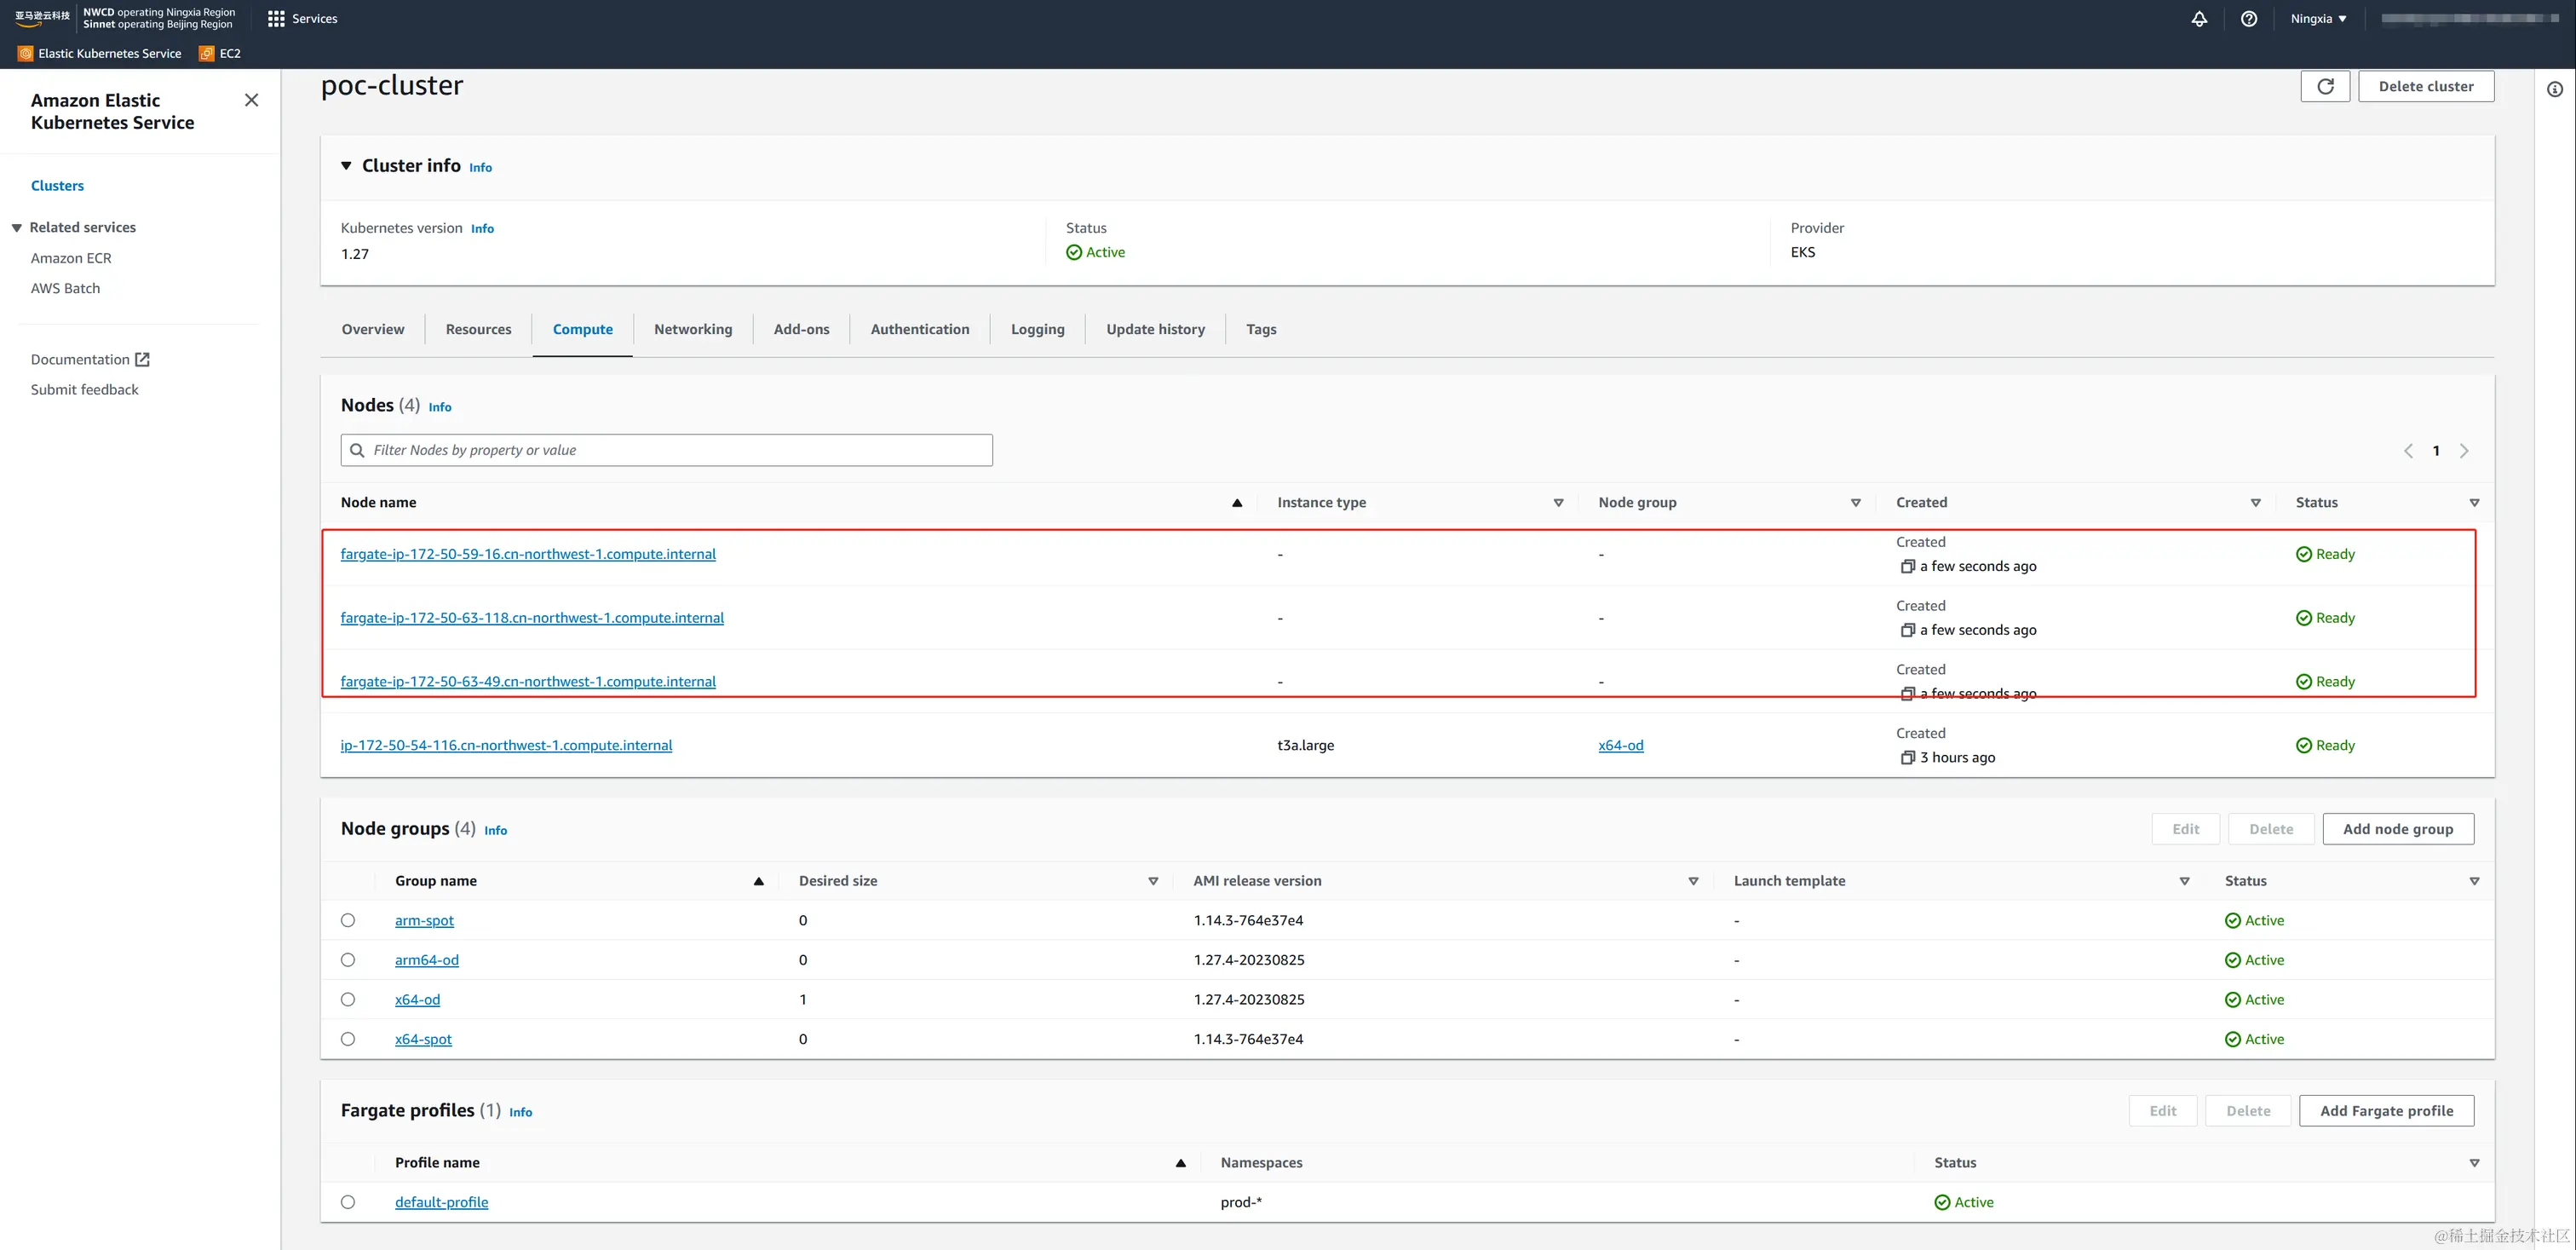Open Node group column sort arrow
This screenshot has width=2576, height=1250.
tap(1856, 503)
